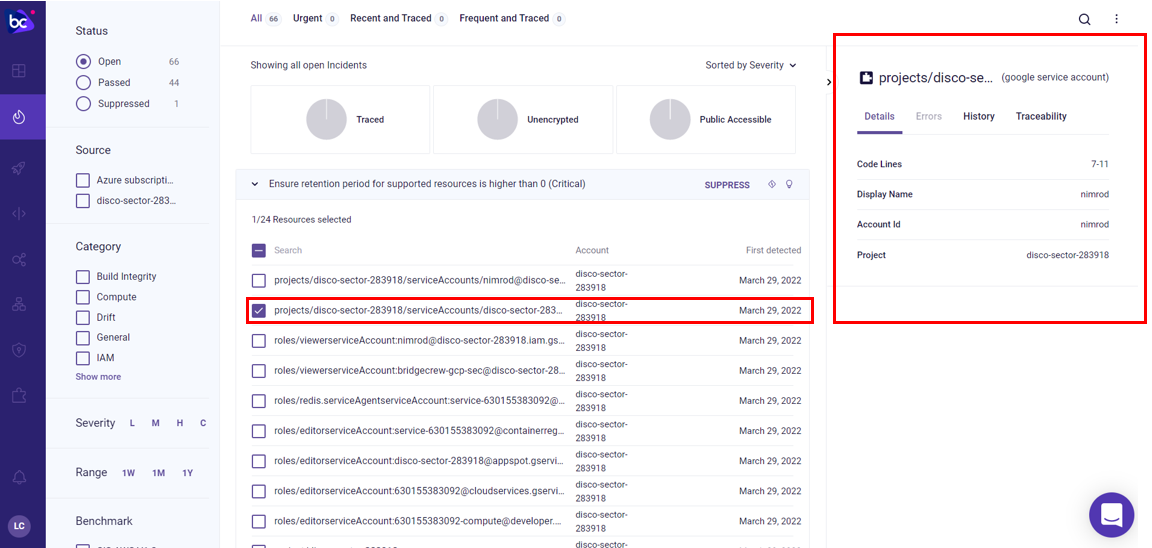The height and width of the screenshot is (548, 1152).
Task: Open the Incidents flame icon
Action: 20,117
